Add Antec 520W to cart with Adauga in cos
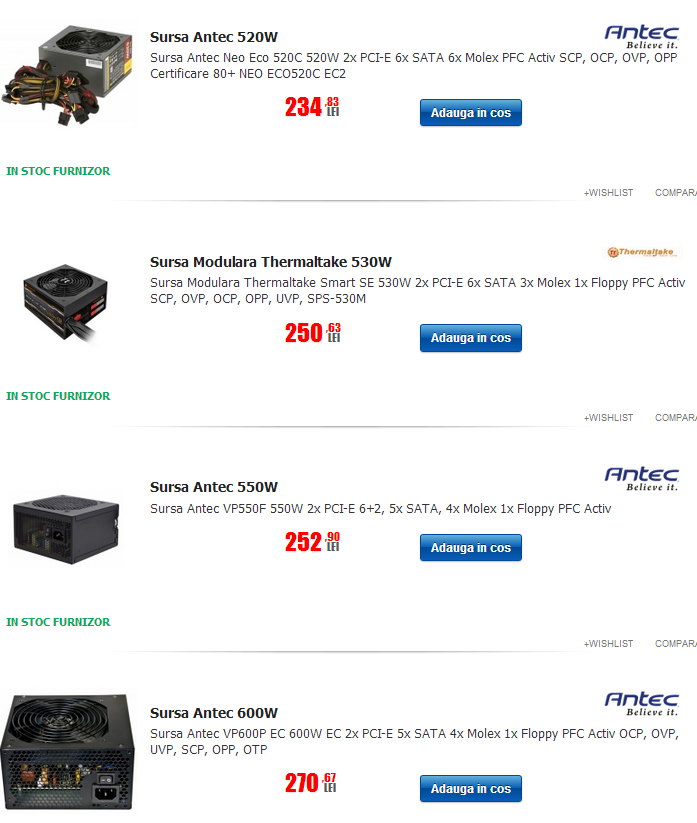697x823 pixels. coord(471,113)
